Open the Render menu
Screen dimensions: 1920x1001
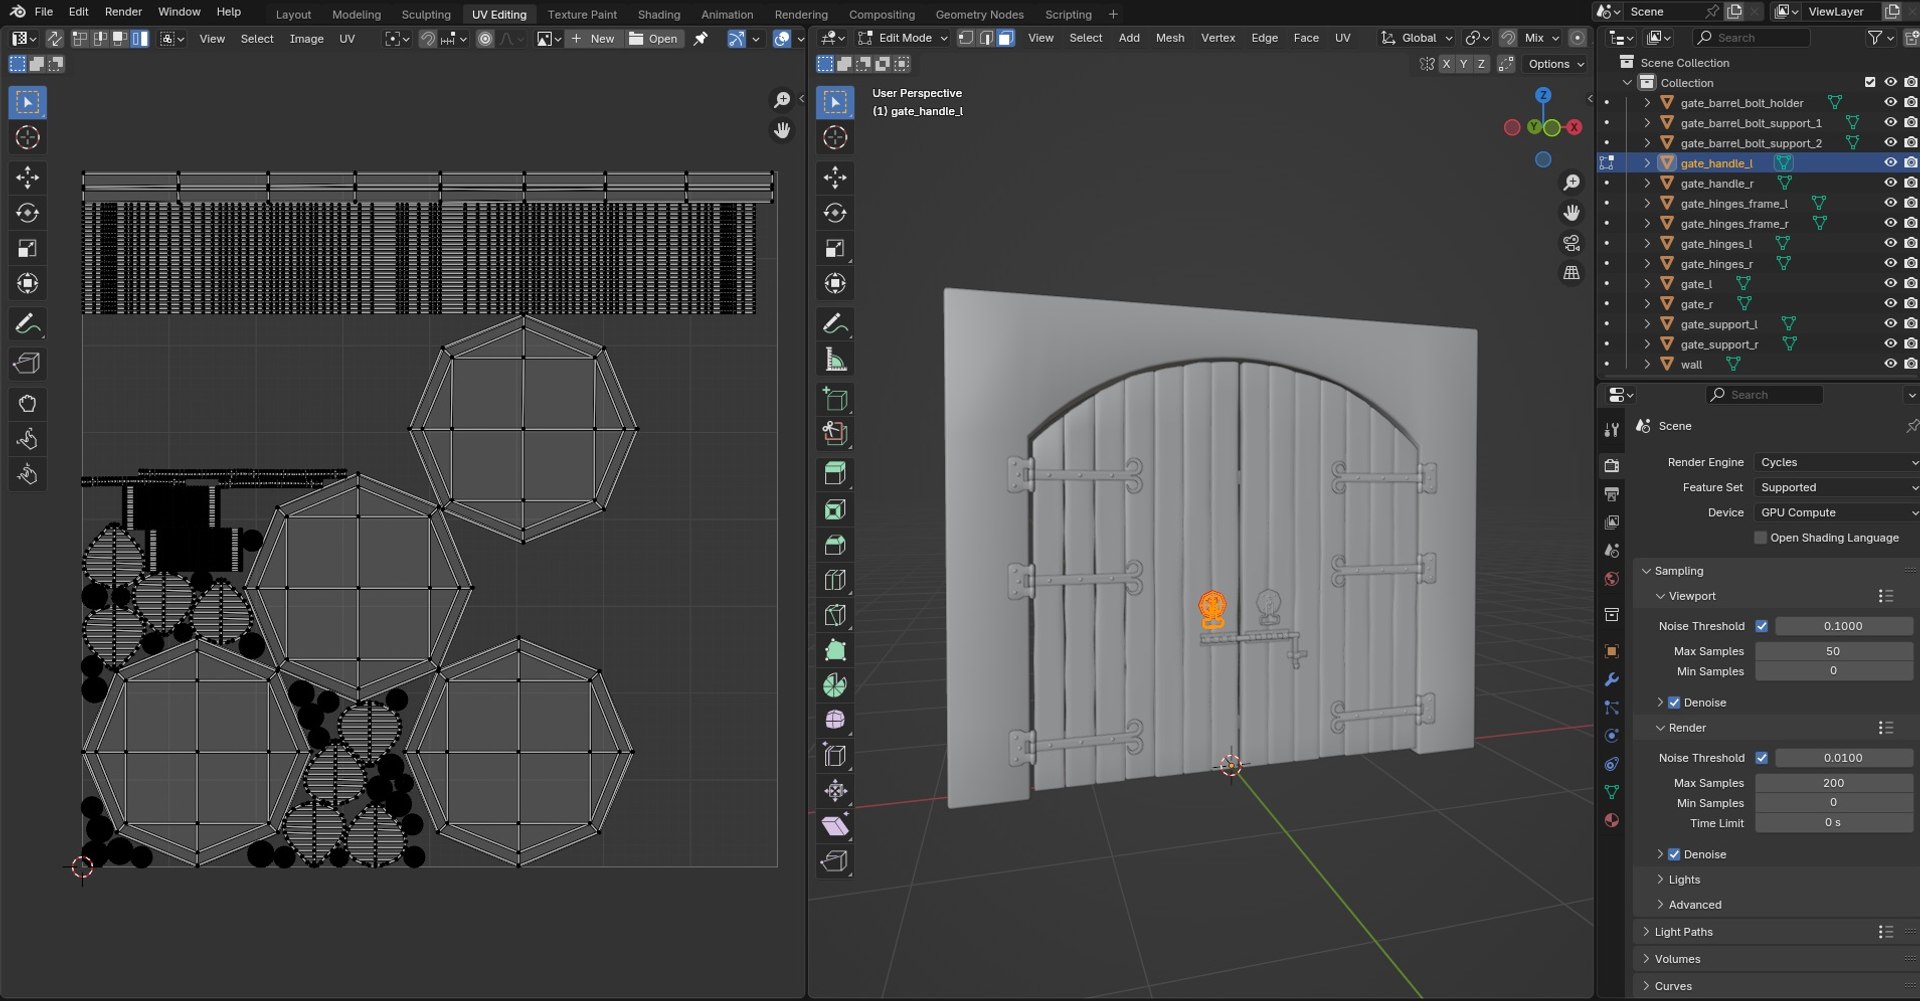click(x=123, y=12)
